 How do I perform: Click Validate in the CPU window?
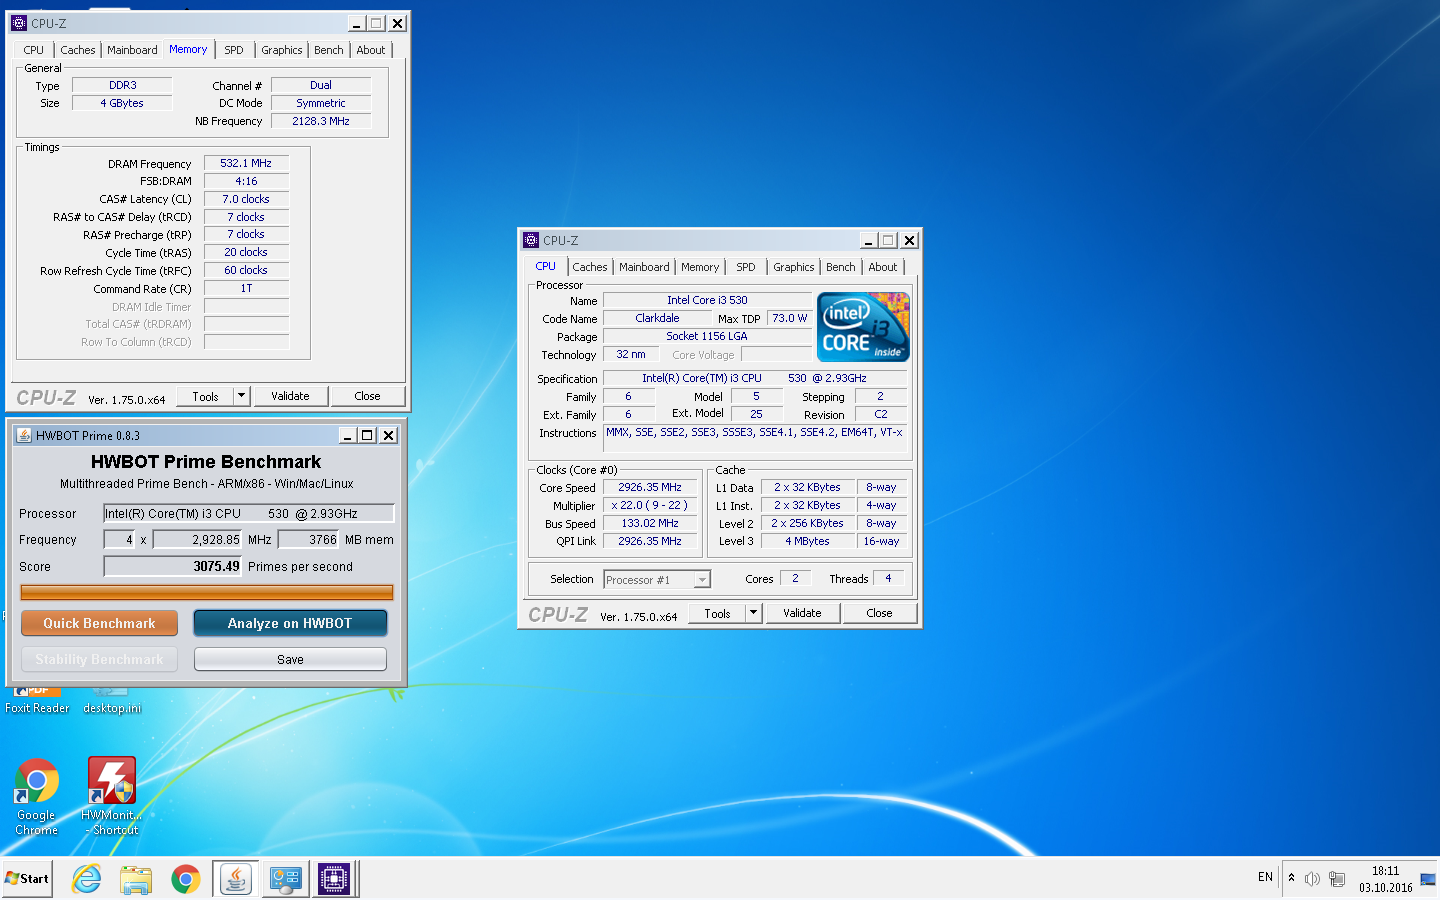802,613
